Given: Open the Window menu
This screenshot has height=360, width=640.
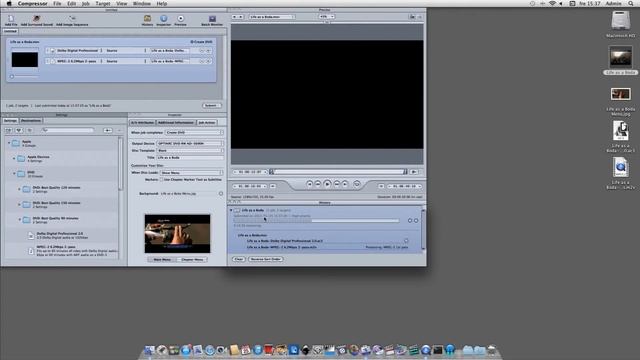Looking at the screenshot, I should (142, 4).
